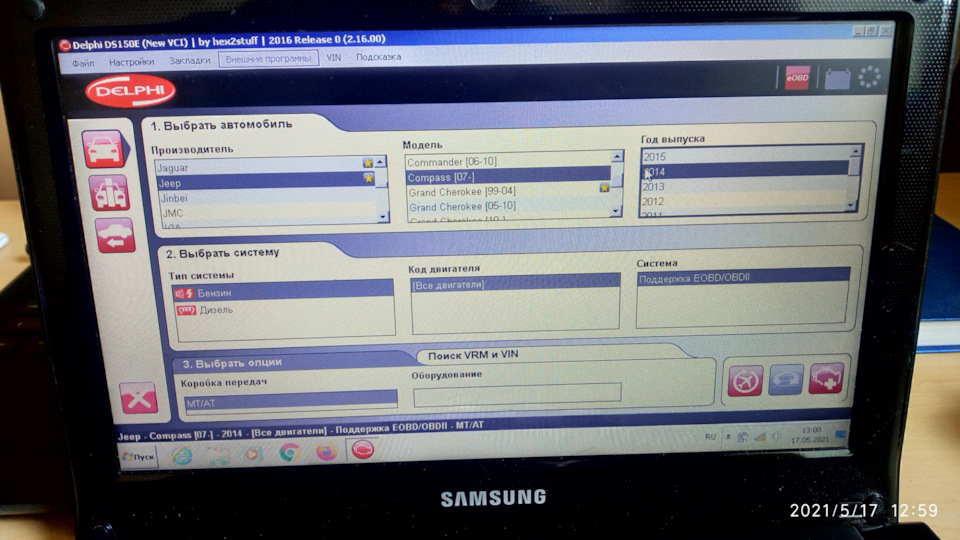Viewport: 960px width, 540px height.
Task: Click the Delphi app taskbar icon
Action: tap(362, 450)
